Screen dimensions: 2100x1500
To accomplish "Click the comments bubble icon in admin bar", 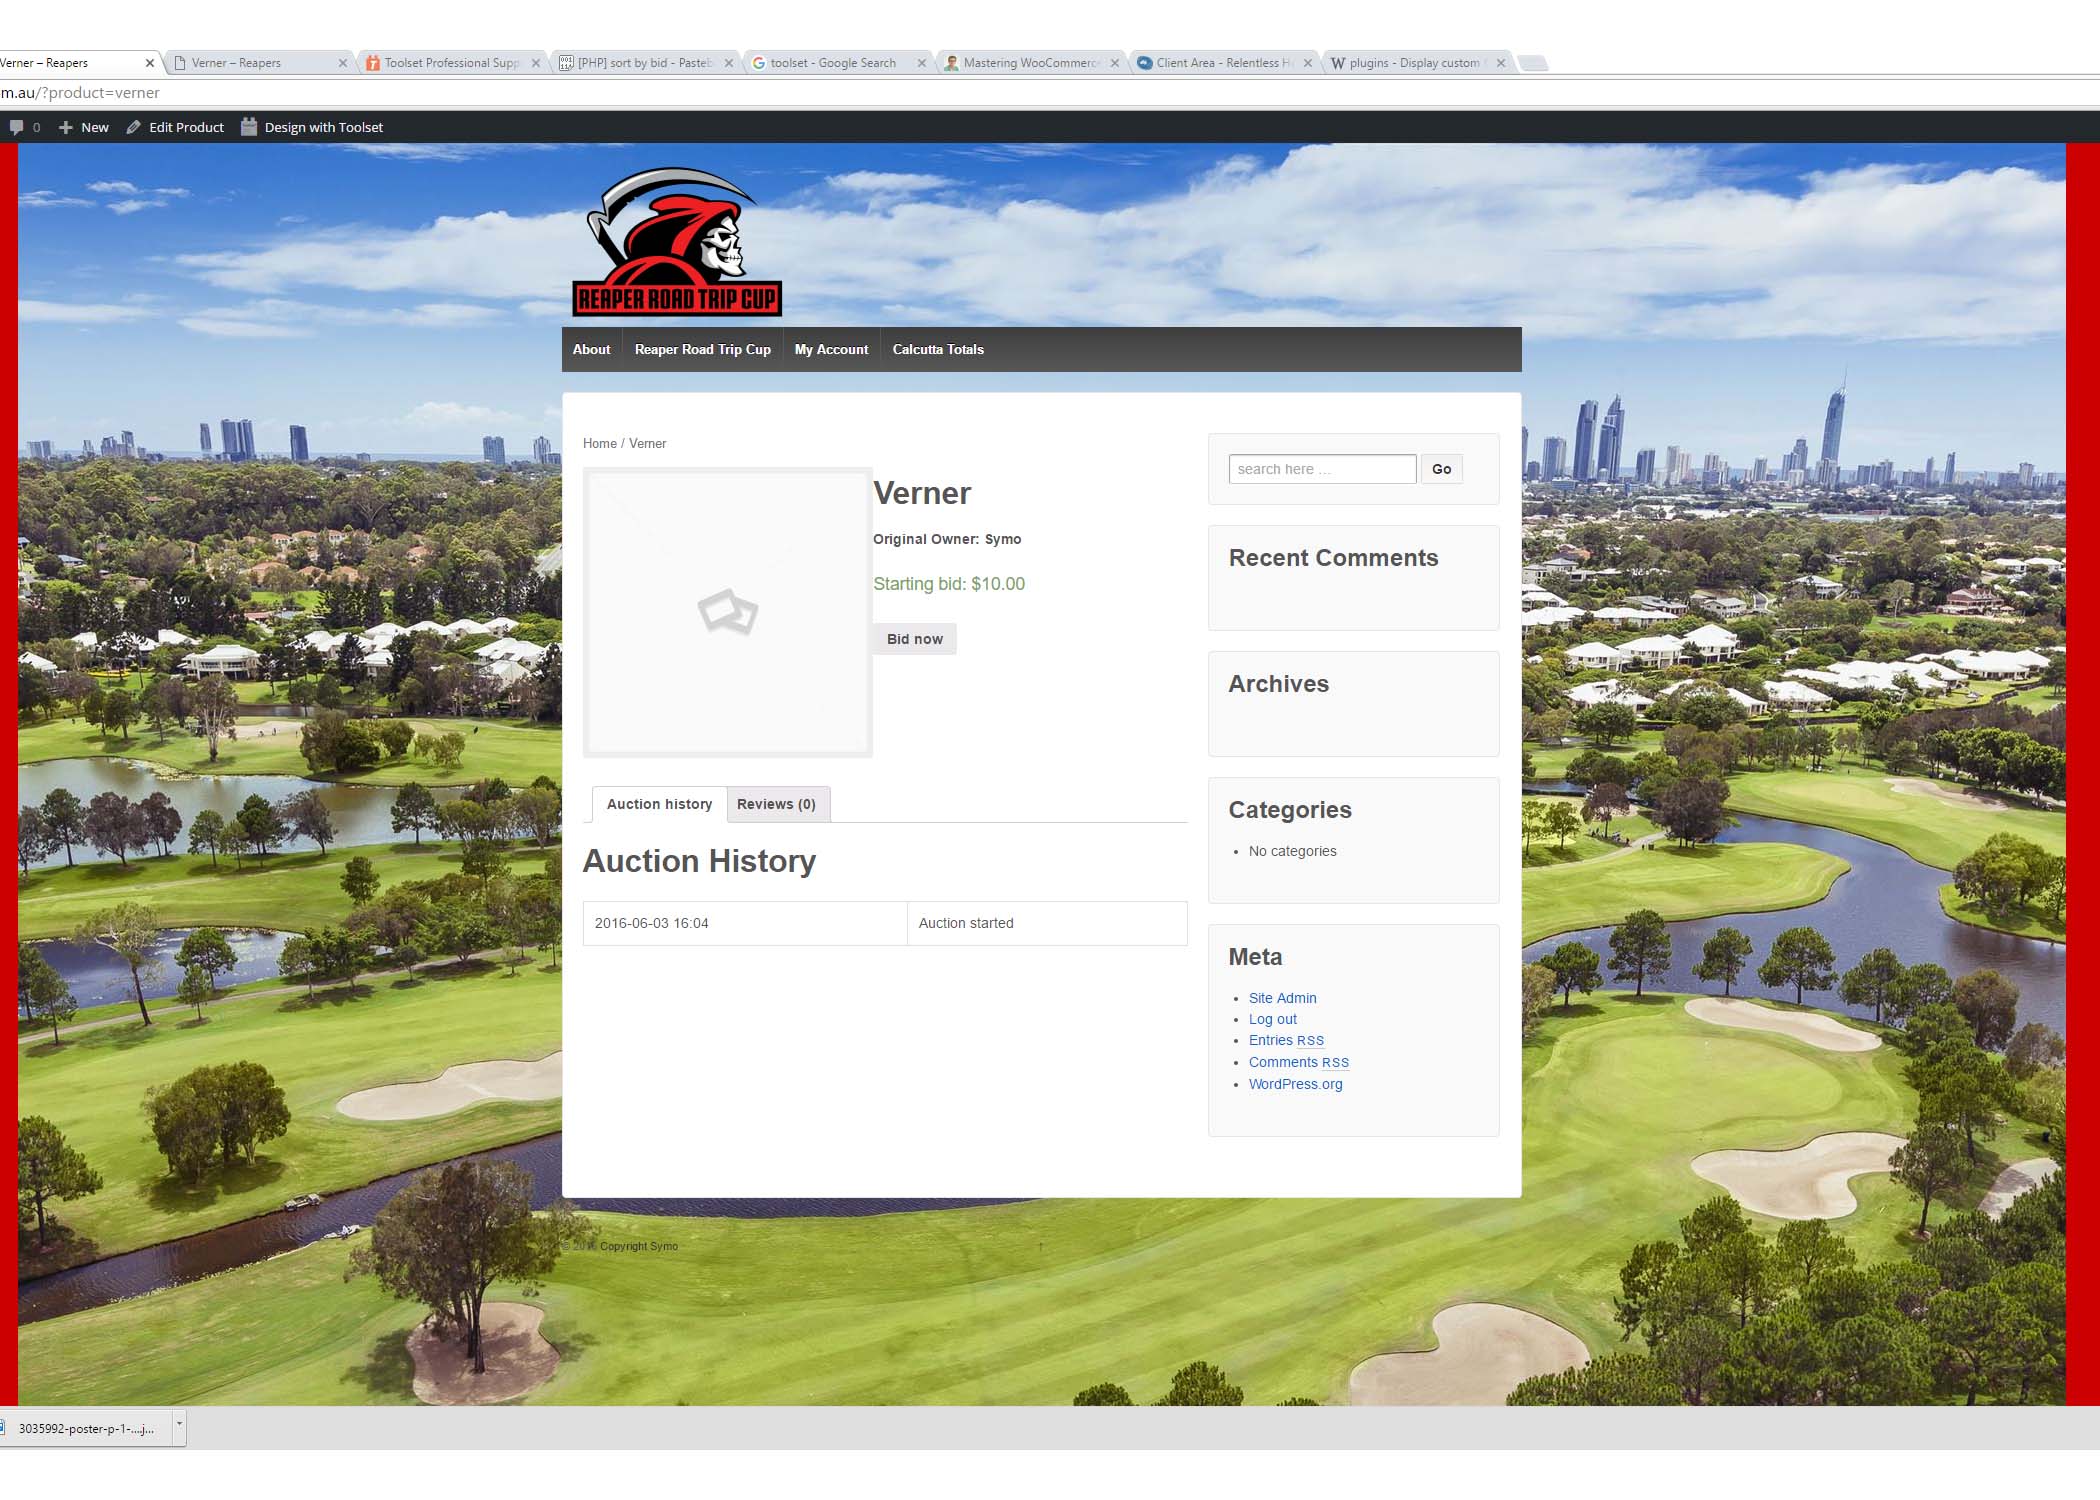I will pos(17,127).
